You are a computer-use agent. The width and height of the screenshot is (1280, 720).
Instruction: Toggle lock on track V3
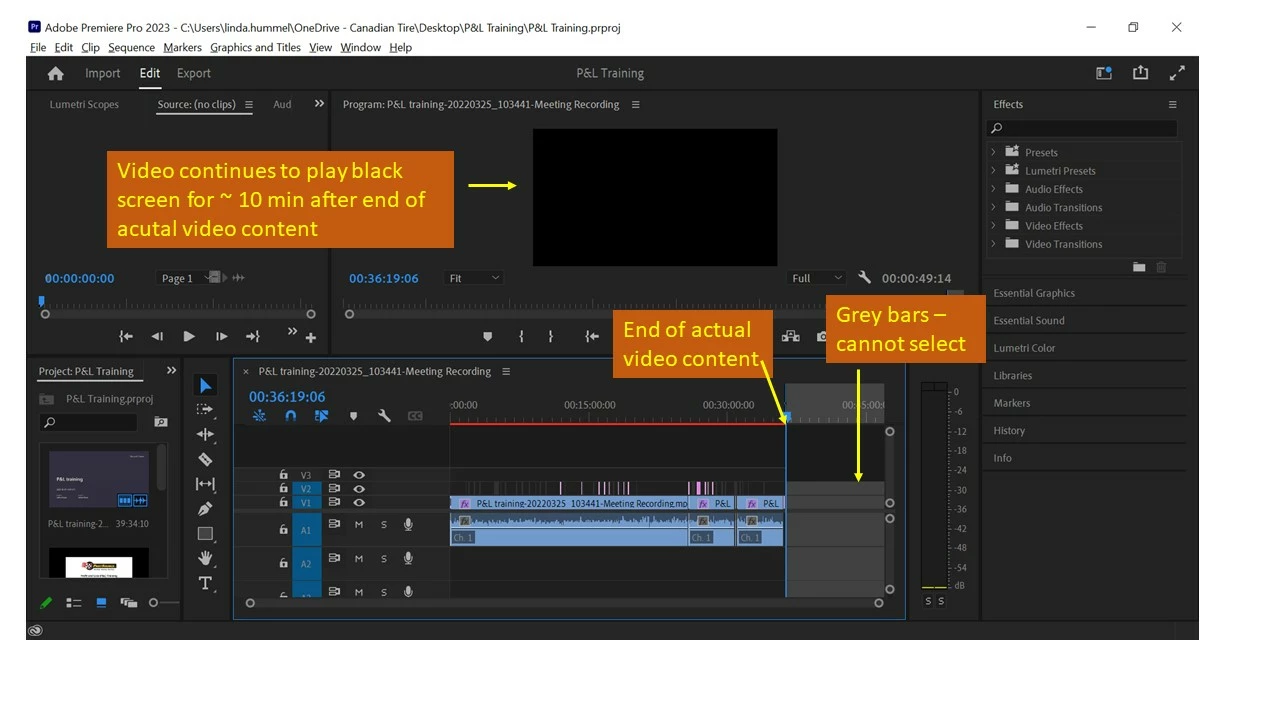point(283,475)
